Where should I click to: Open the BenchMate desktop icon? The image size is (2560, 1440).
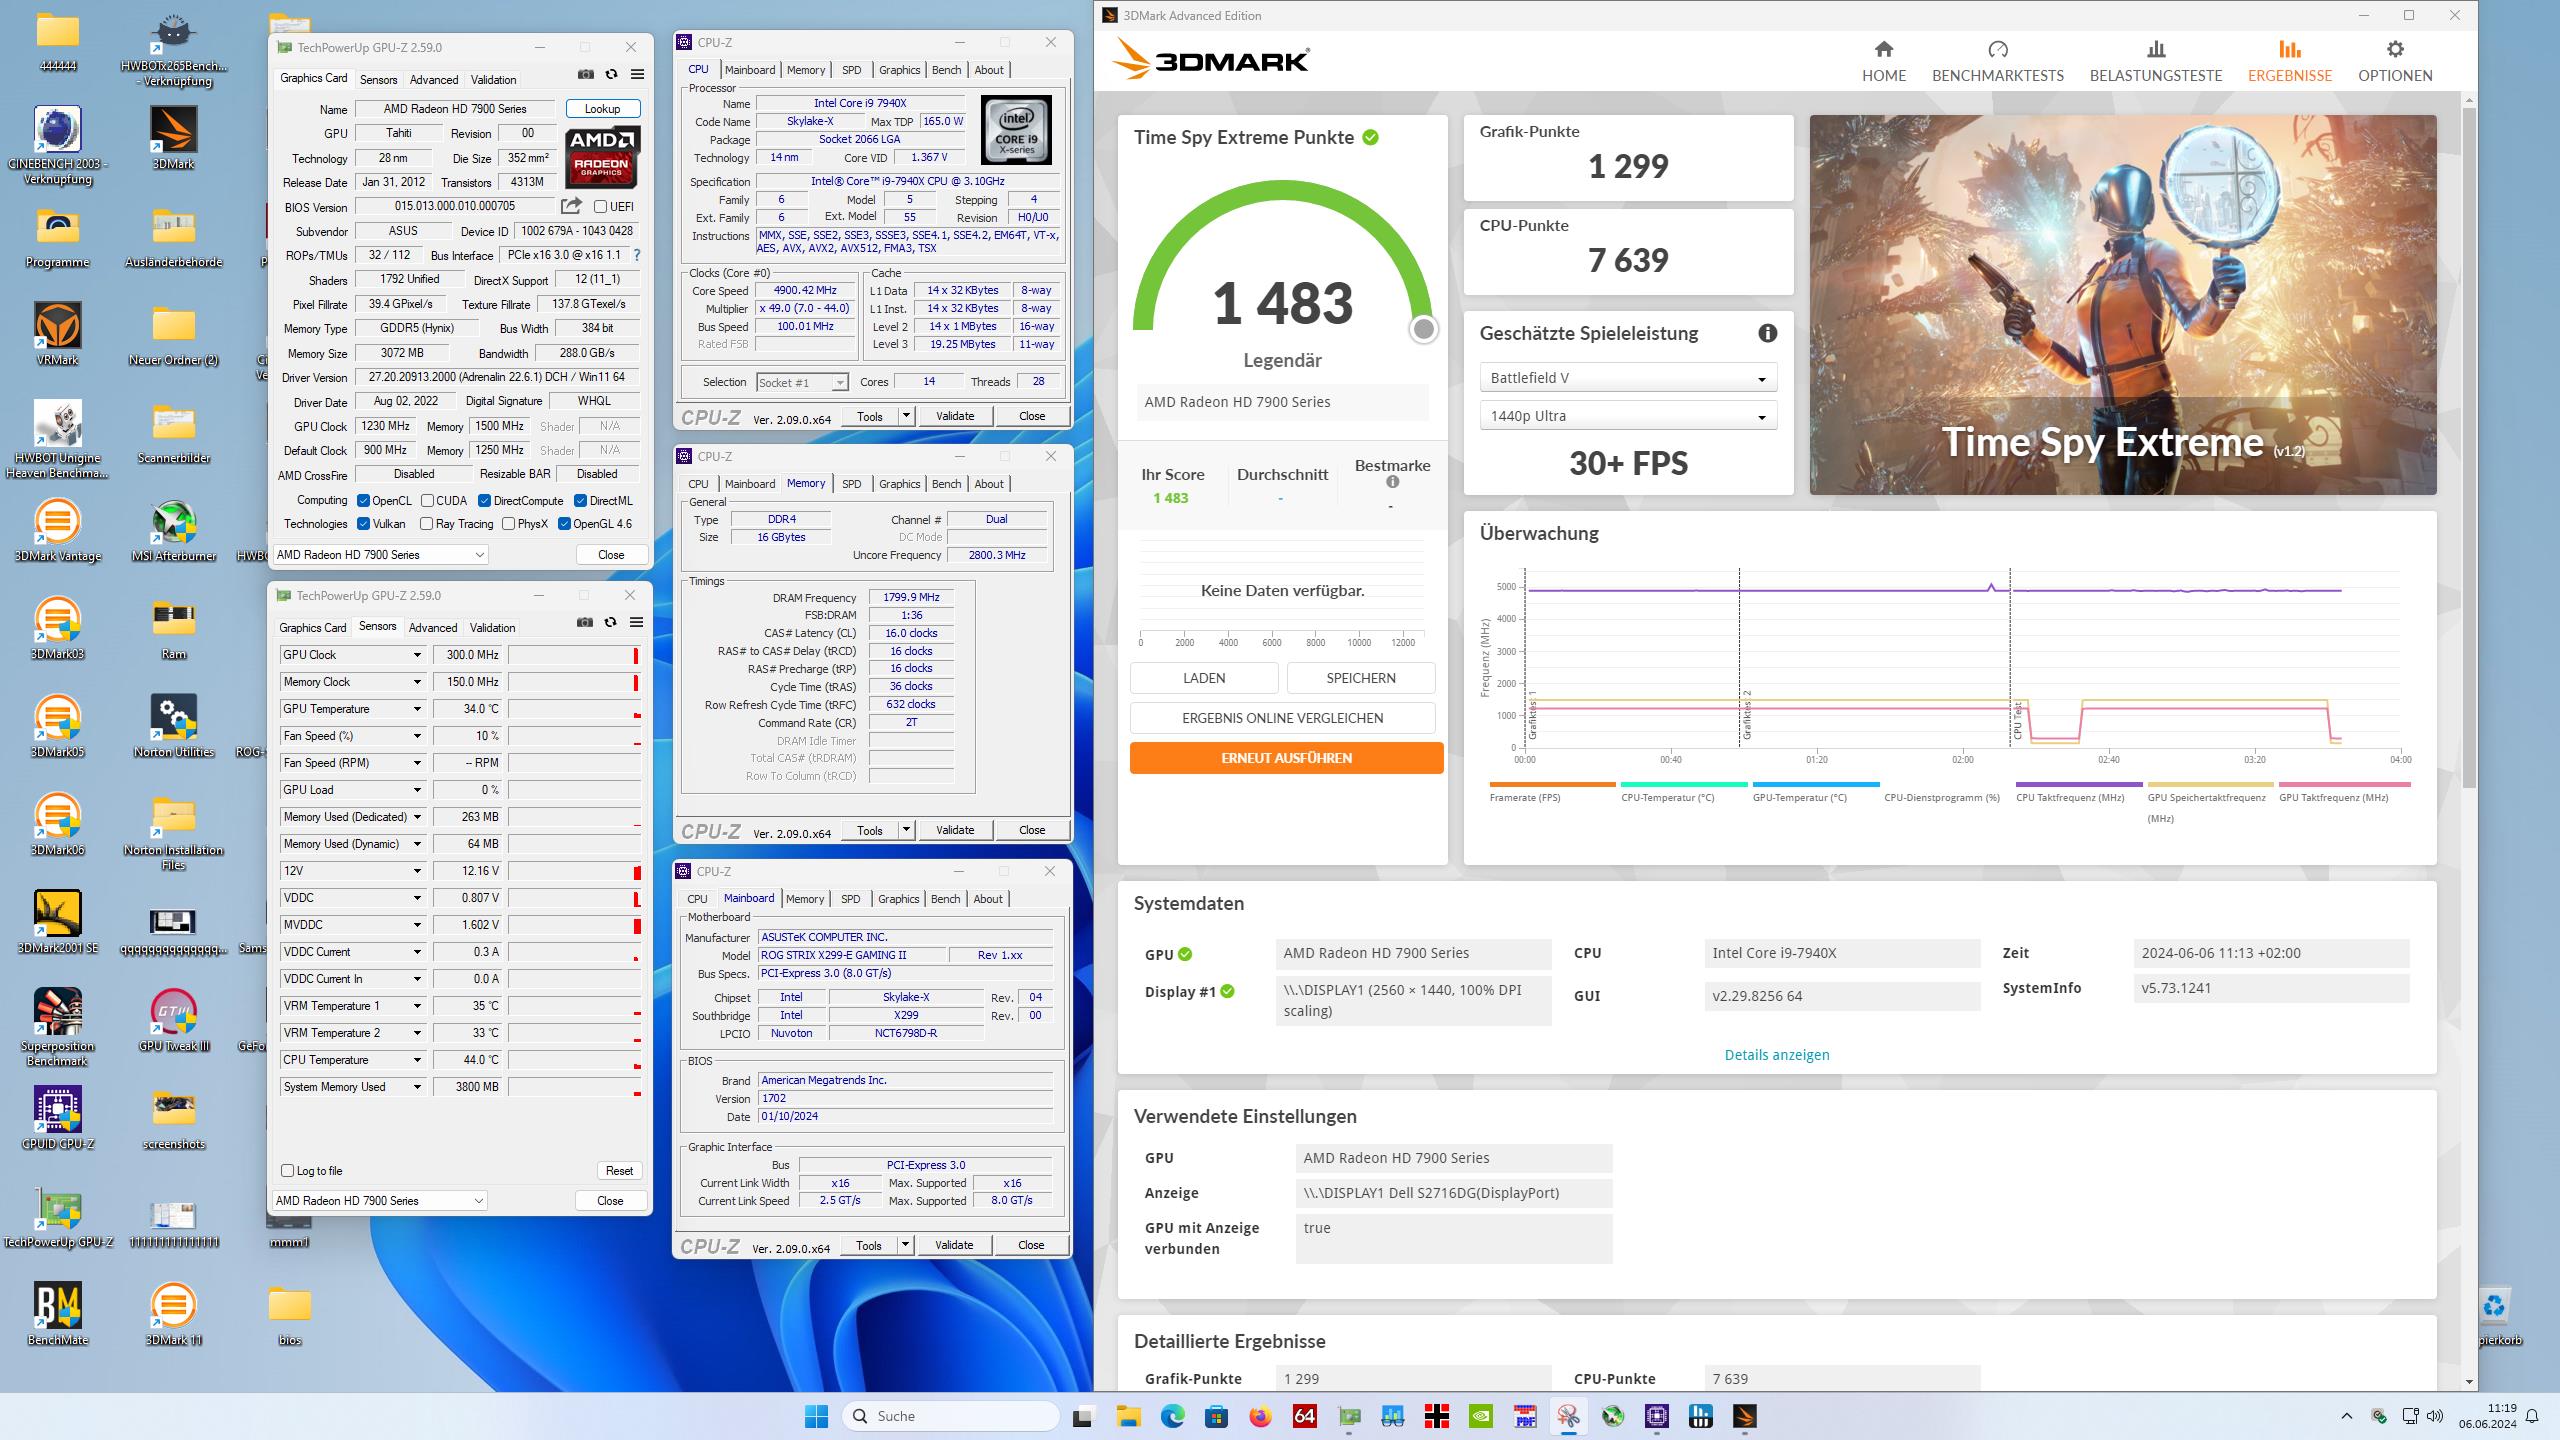point(57,1314)
